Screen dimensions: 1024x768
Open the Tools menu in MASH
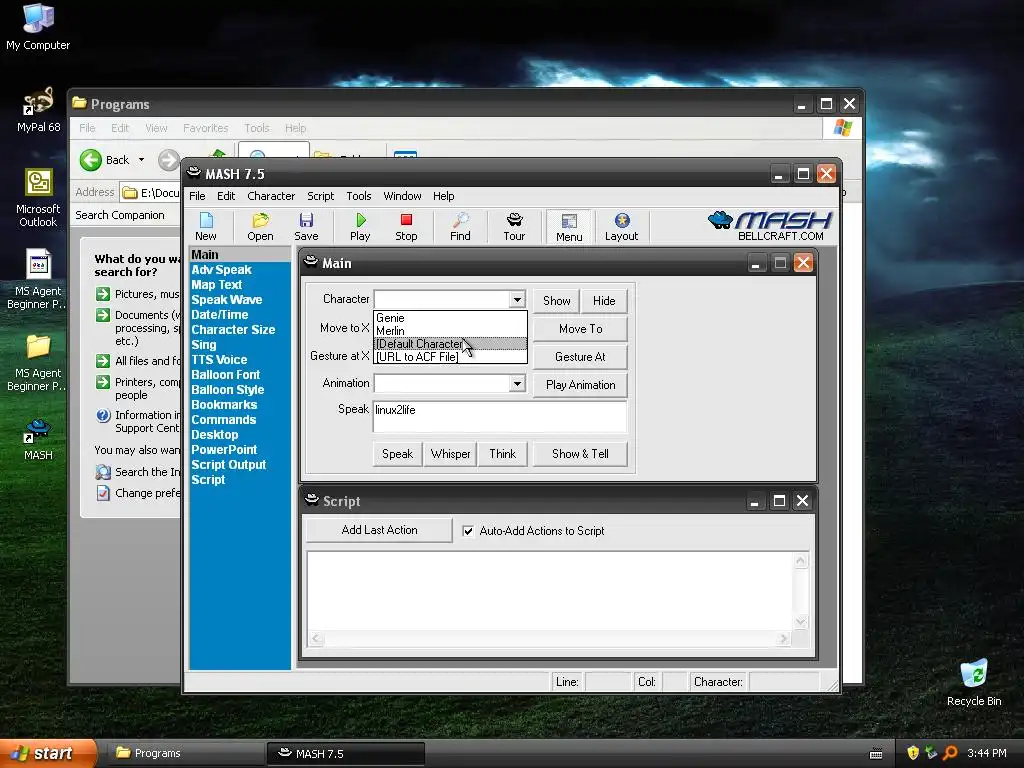click(359, 196)
